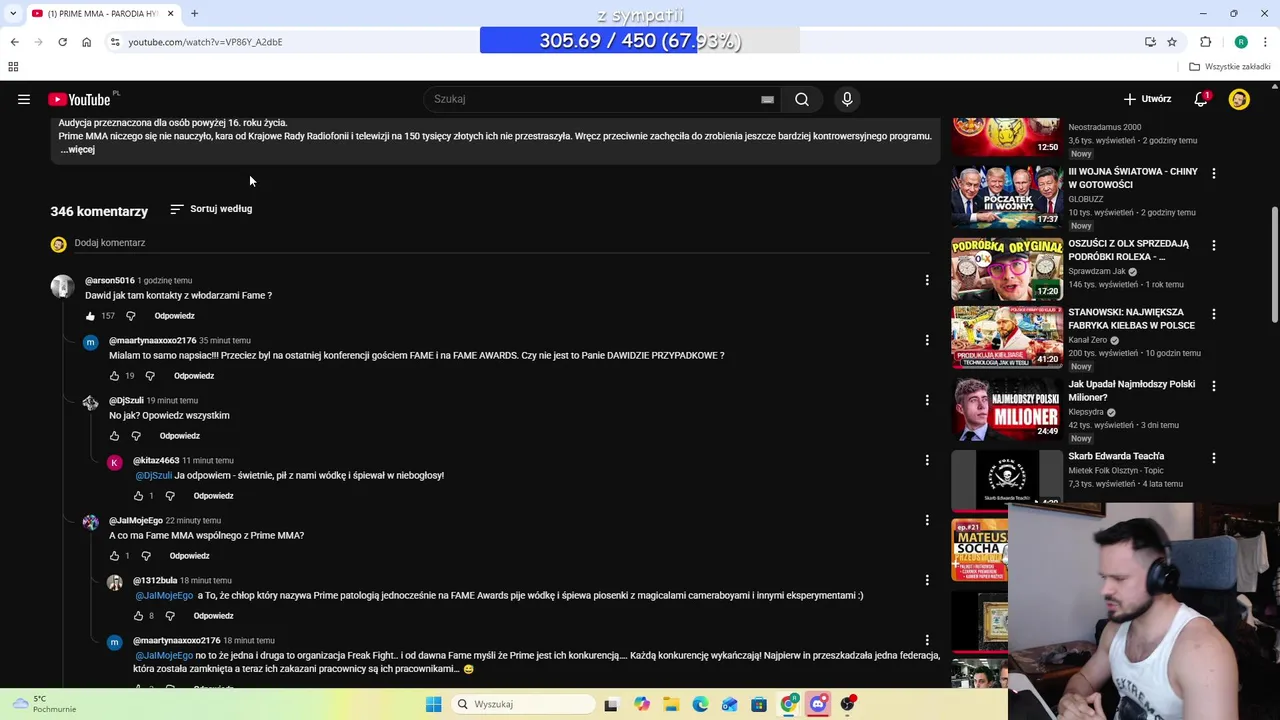
Task: Open Wszystkie zakładki bookmarks folder
Action: tap(1230, 67)
